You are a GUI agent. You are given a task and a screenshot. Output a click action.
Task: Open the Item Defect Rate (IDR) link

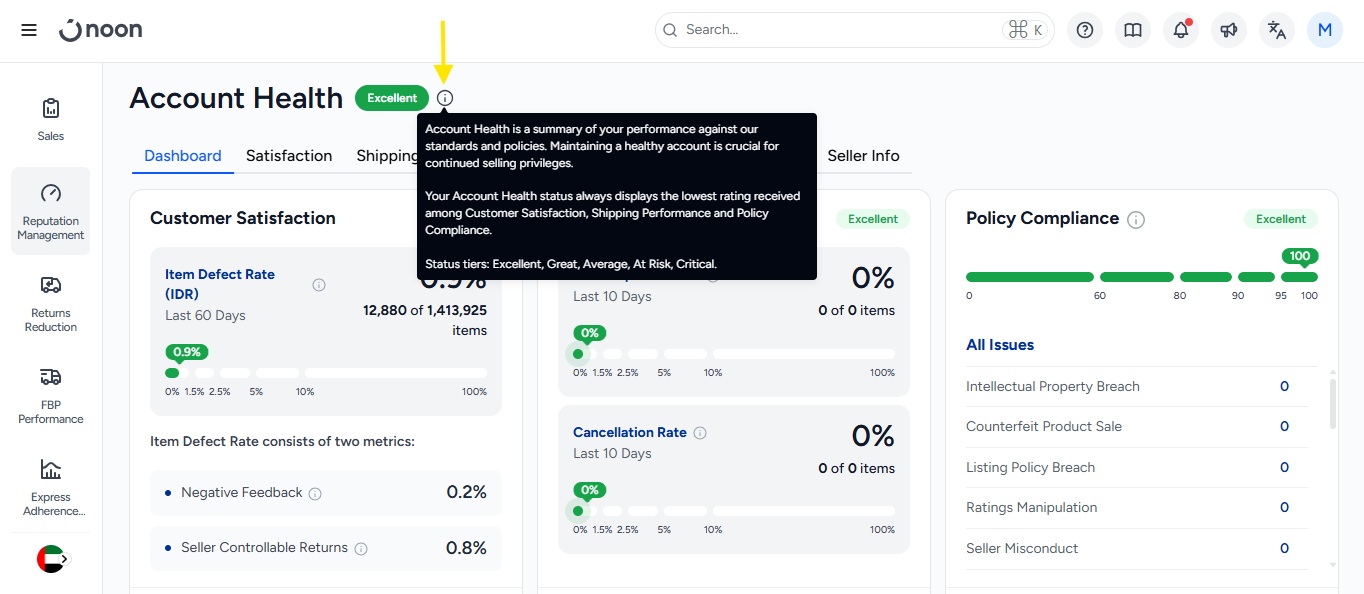click(220, 284)
